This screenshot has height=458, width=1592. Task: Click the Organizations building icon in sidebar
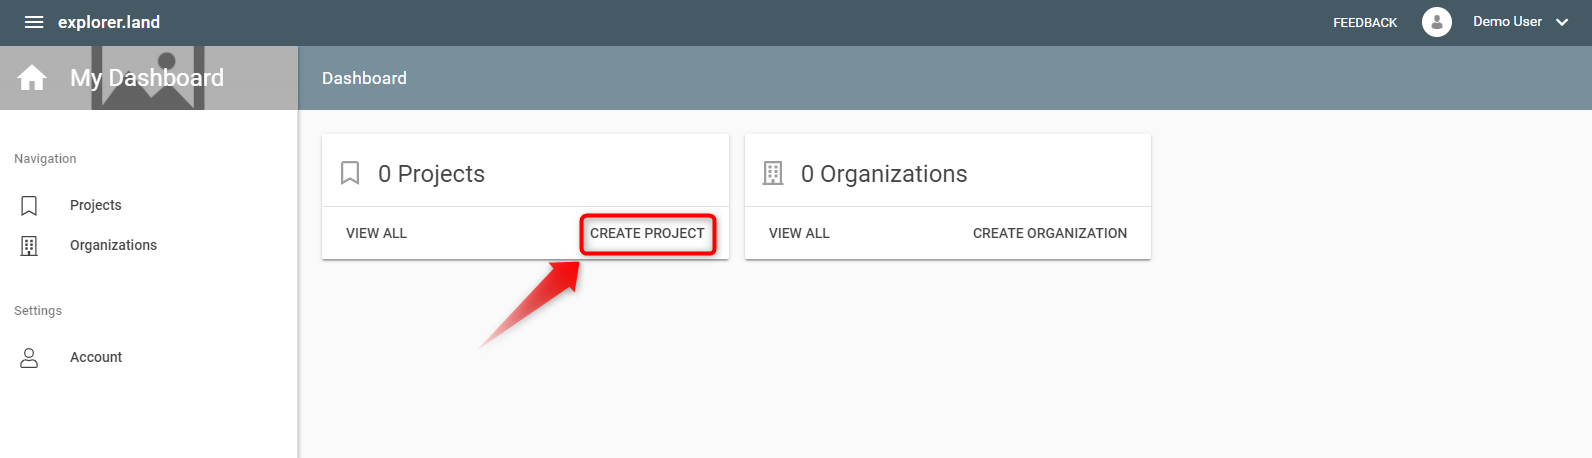29,245
